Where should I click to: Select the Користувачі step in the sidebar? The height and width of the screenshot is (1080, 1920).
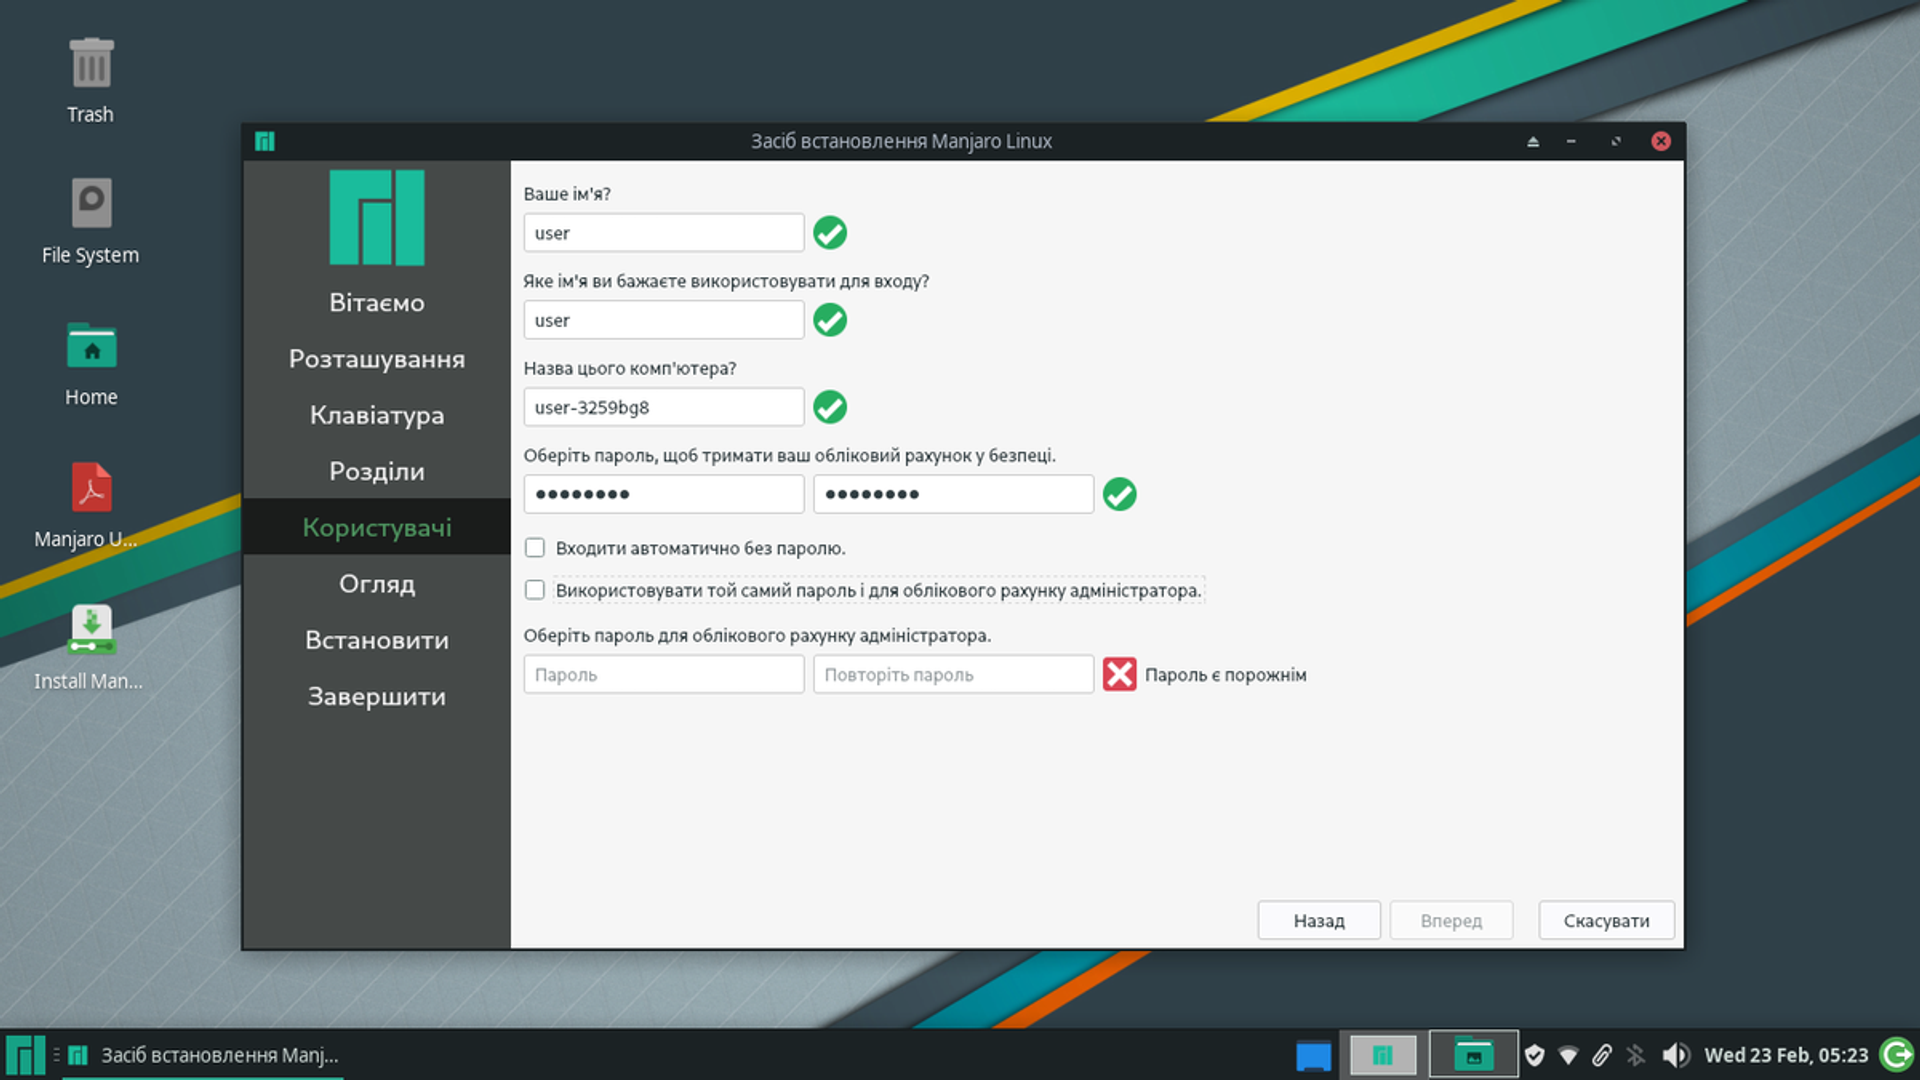[x=377, y=527]
